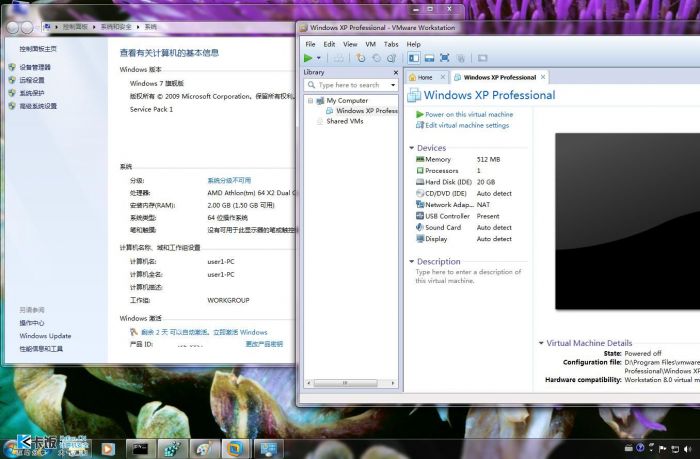Collapse the Devices section
The image size is (700, 459).
click(412, 148)
